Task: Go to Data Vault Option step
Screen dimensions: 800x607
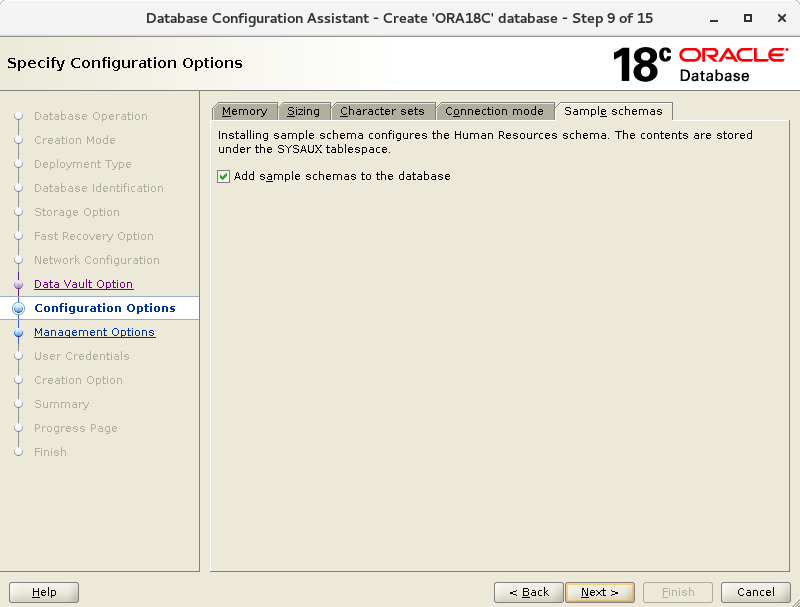Action: [x=84, y=284]
